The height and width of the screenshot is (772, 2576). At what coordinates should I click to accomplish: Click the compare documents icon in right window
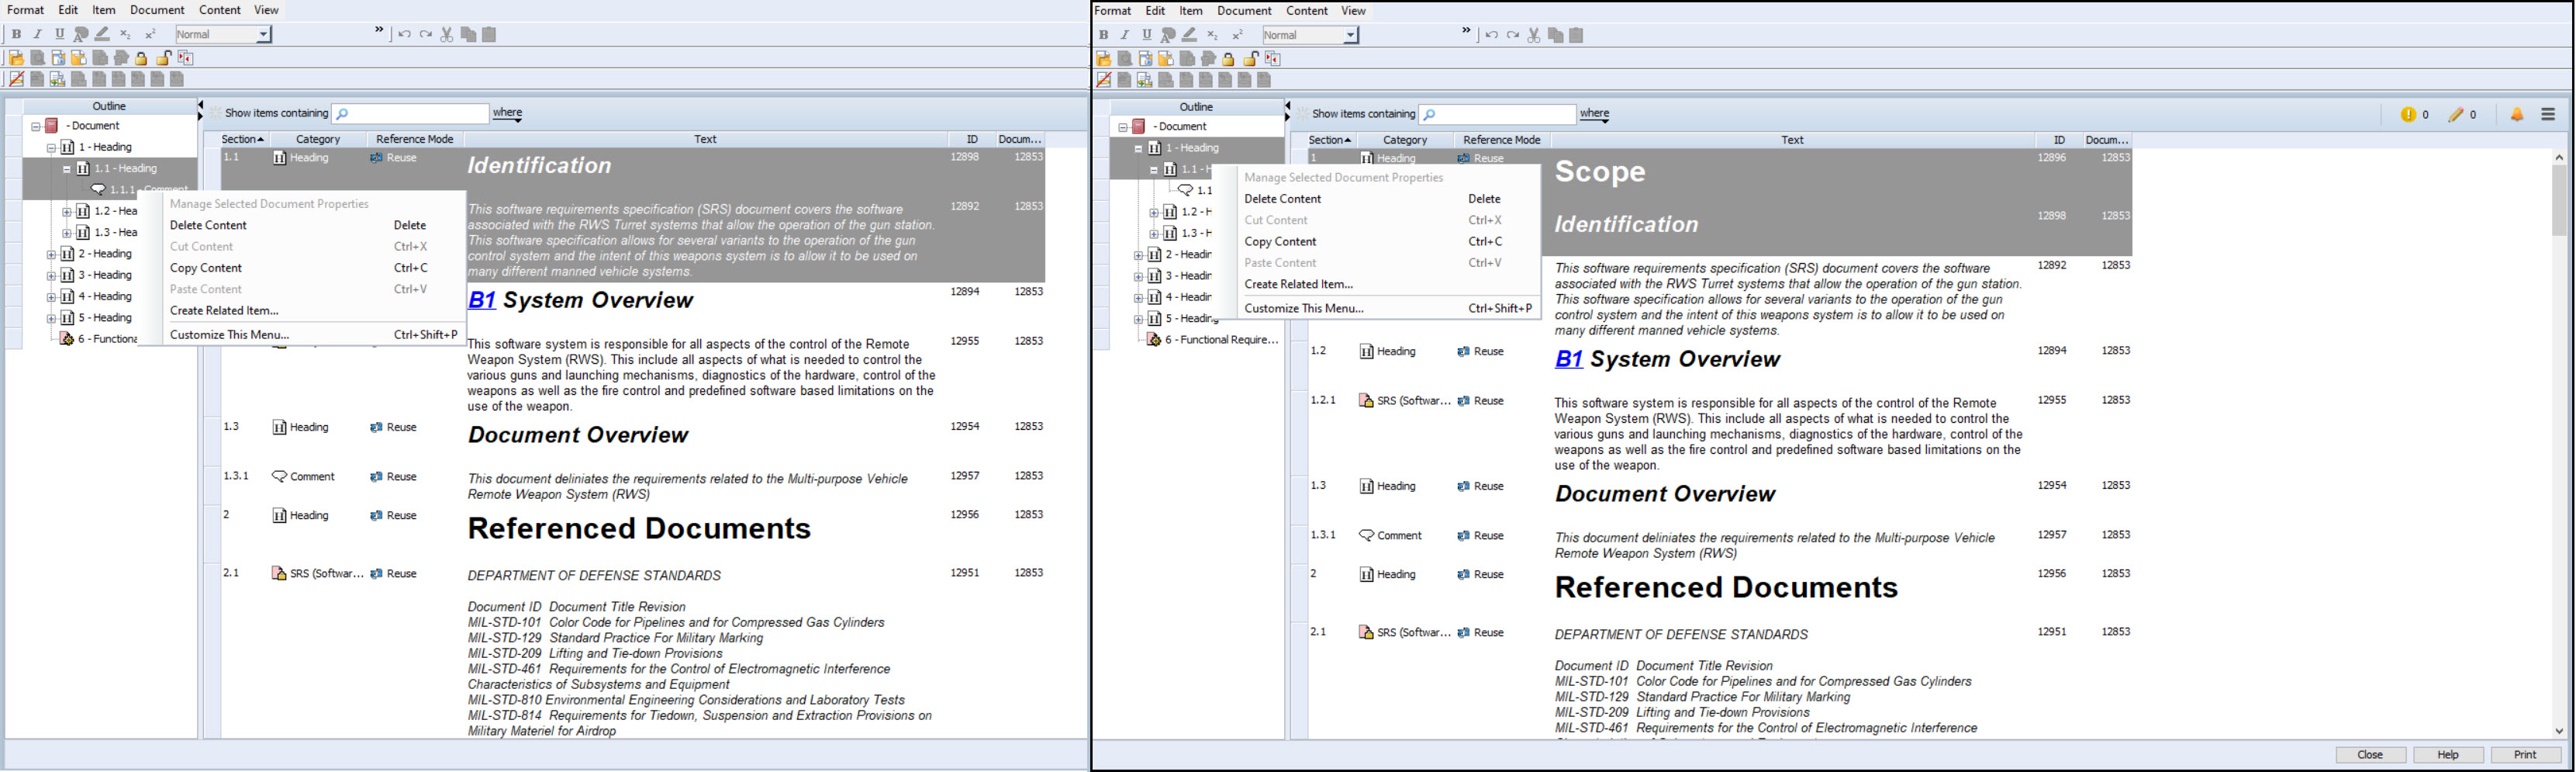tap(1273, 59)
